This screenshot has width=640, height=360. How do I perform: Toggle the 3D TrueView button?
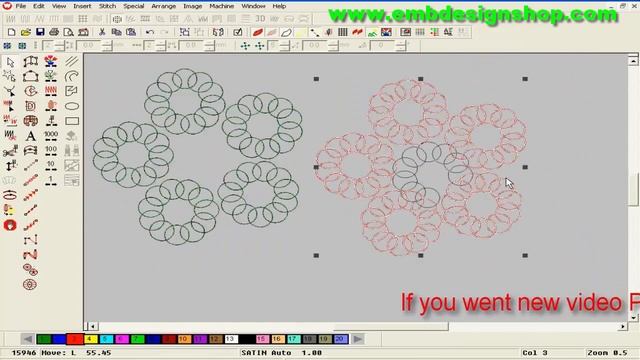(260, 18)
